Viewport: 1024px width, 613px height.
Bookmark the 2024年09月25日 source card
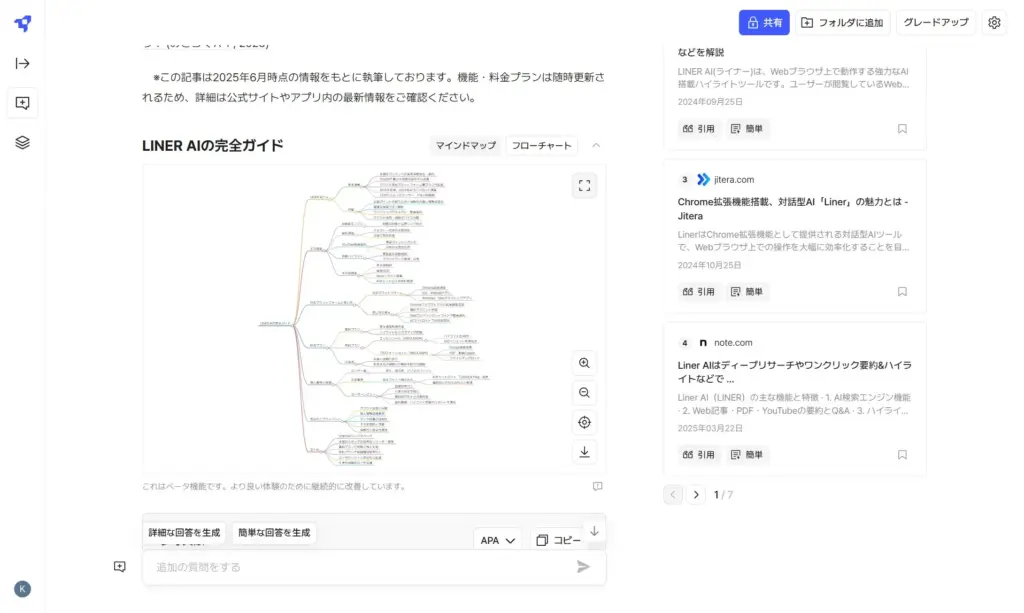click(902, 129)
